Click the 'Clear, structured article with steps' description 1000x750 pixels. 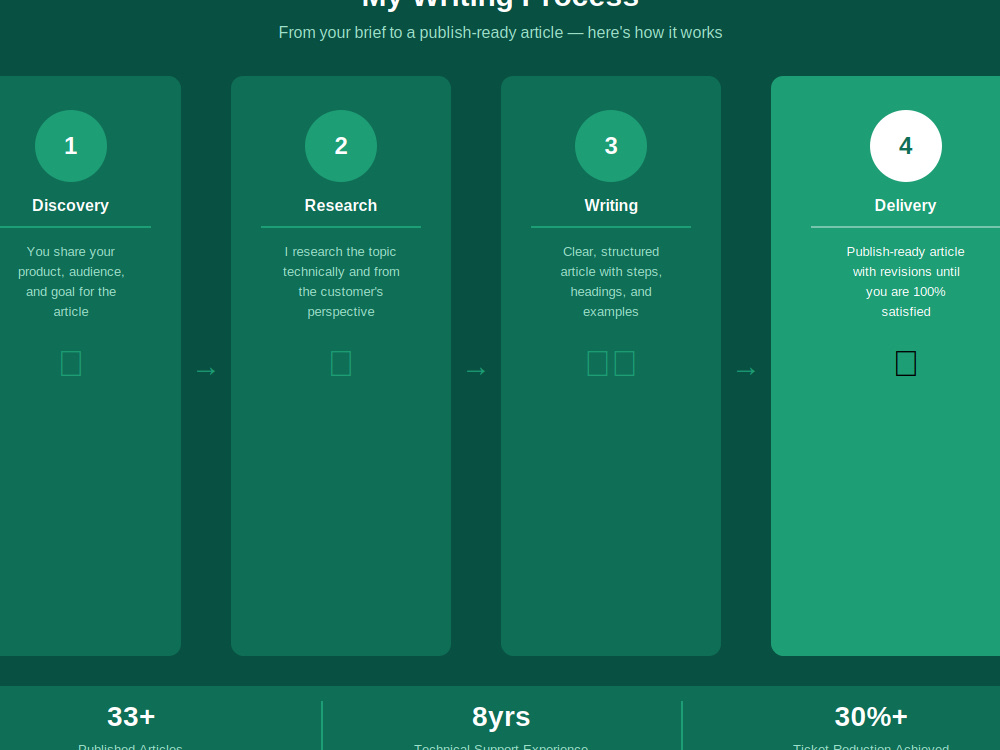[x=611, y=281]
